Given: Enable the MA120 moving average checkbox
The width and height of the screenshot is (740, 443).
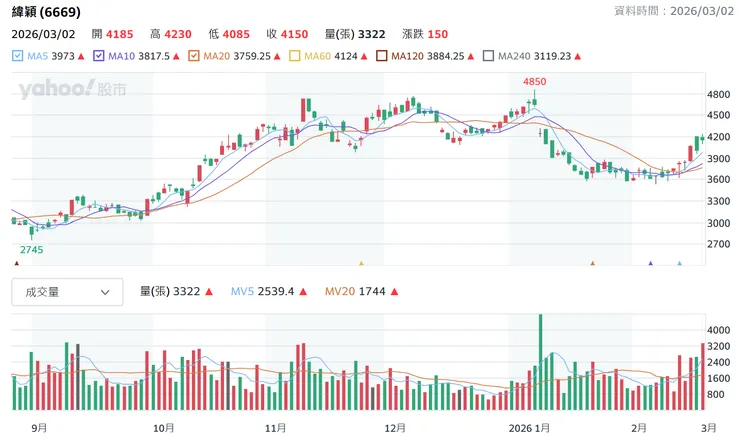Looking at the screenshot, I should coord(381,56).
